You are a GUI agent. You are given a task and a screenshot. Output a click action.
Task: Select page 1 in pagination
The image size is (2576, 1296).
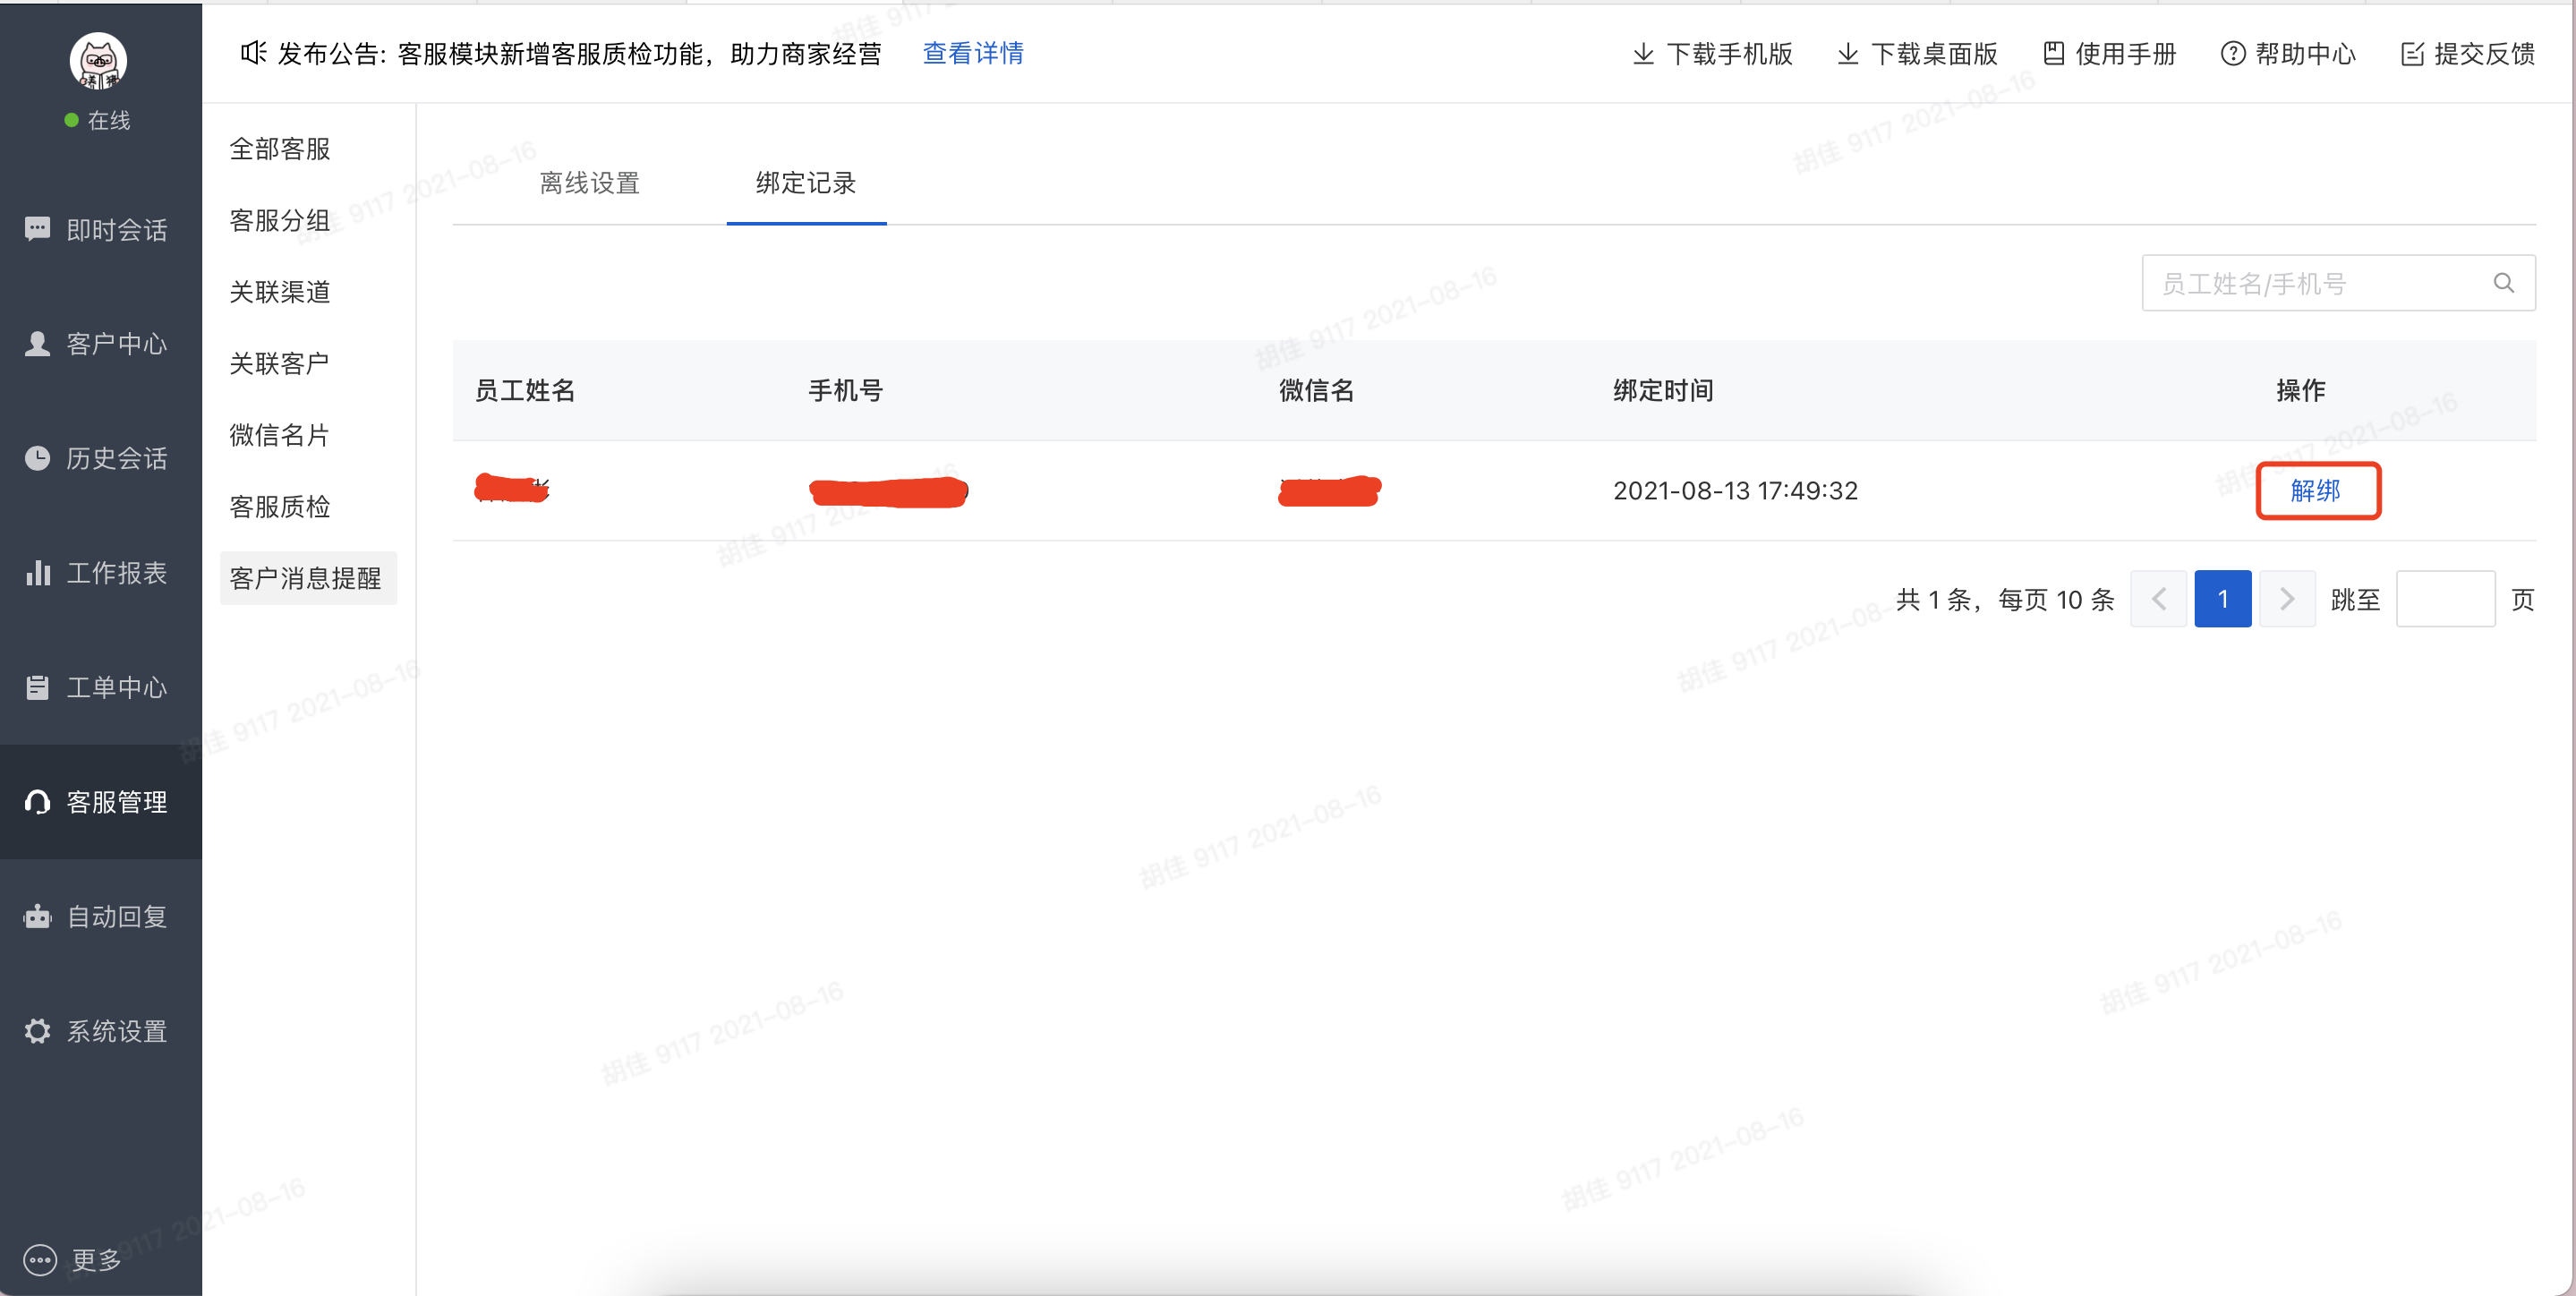coord(2222,599)
